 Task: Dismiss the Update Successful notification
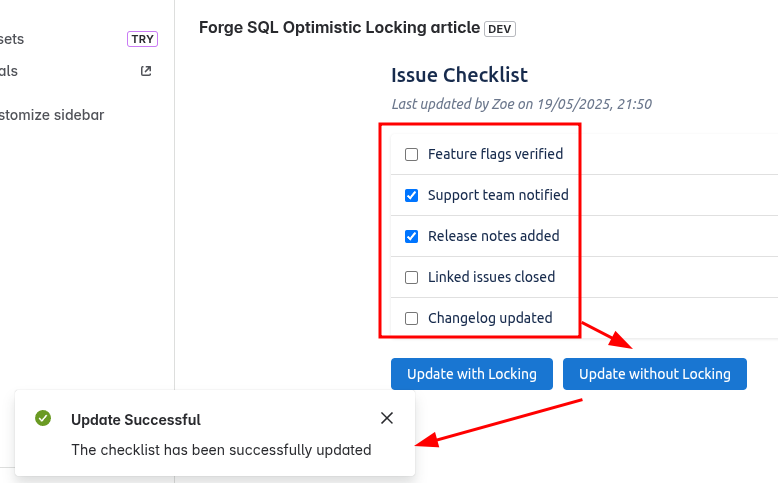[x=387, y=418]
